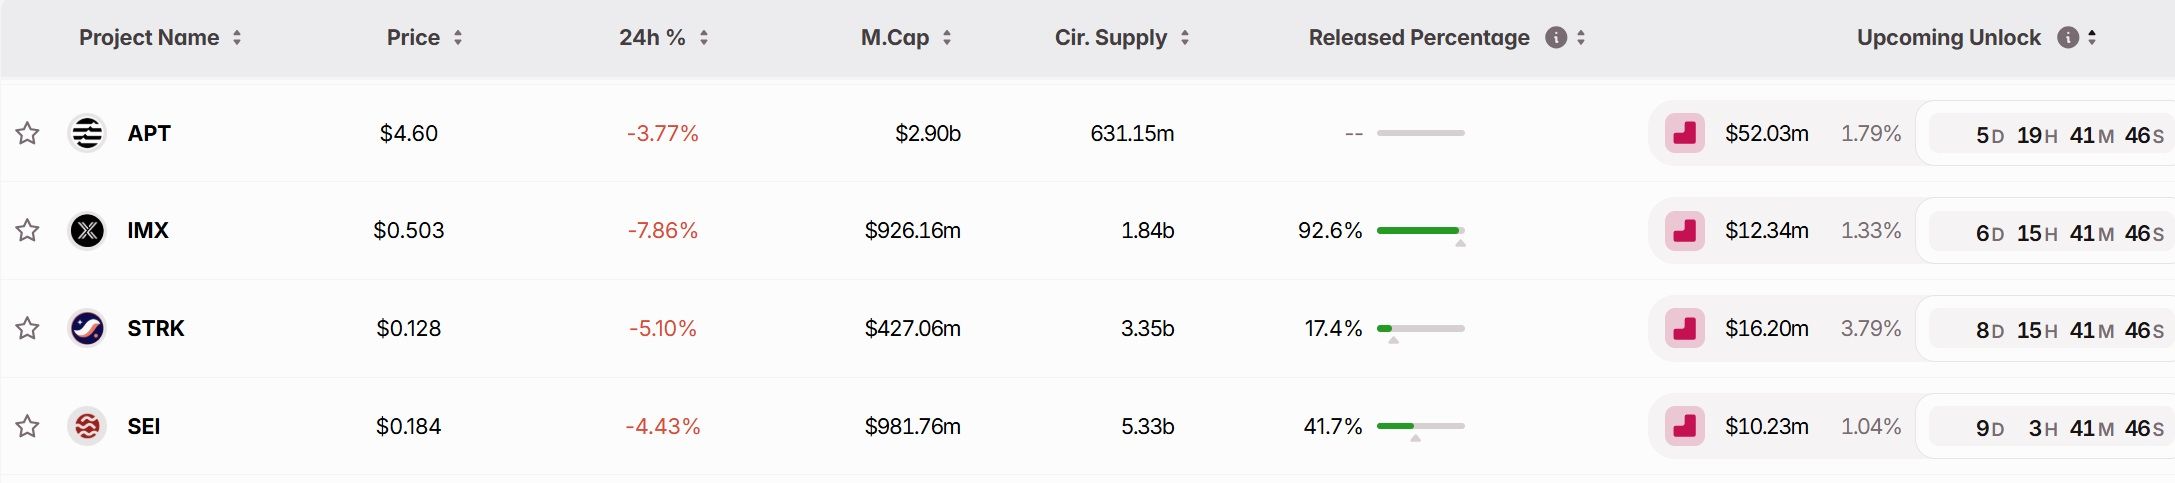This screenshot has height=483, width=2175.
Task: Click the APT token logo icon
Action: (x=87, y=133)
